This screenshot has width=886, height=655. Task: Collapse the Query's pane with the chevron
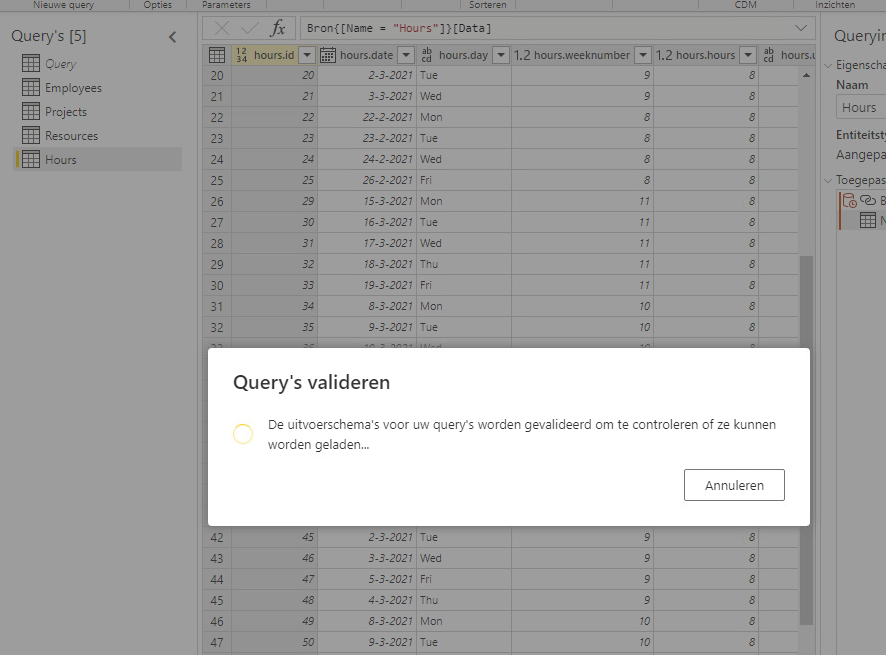point(172,37)
